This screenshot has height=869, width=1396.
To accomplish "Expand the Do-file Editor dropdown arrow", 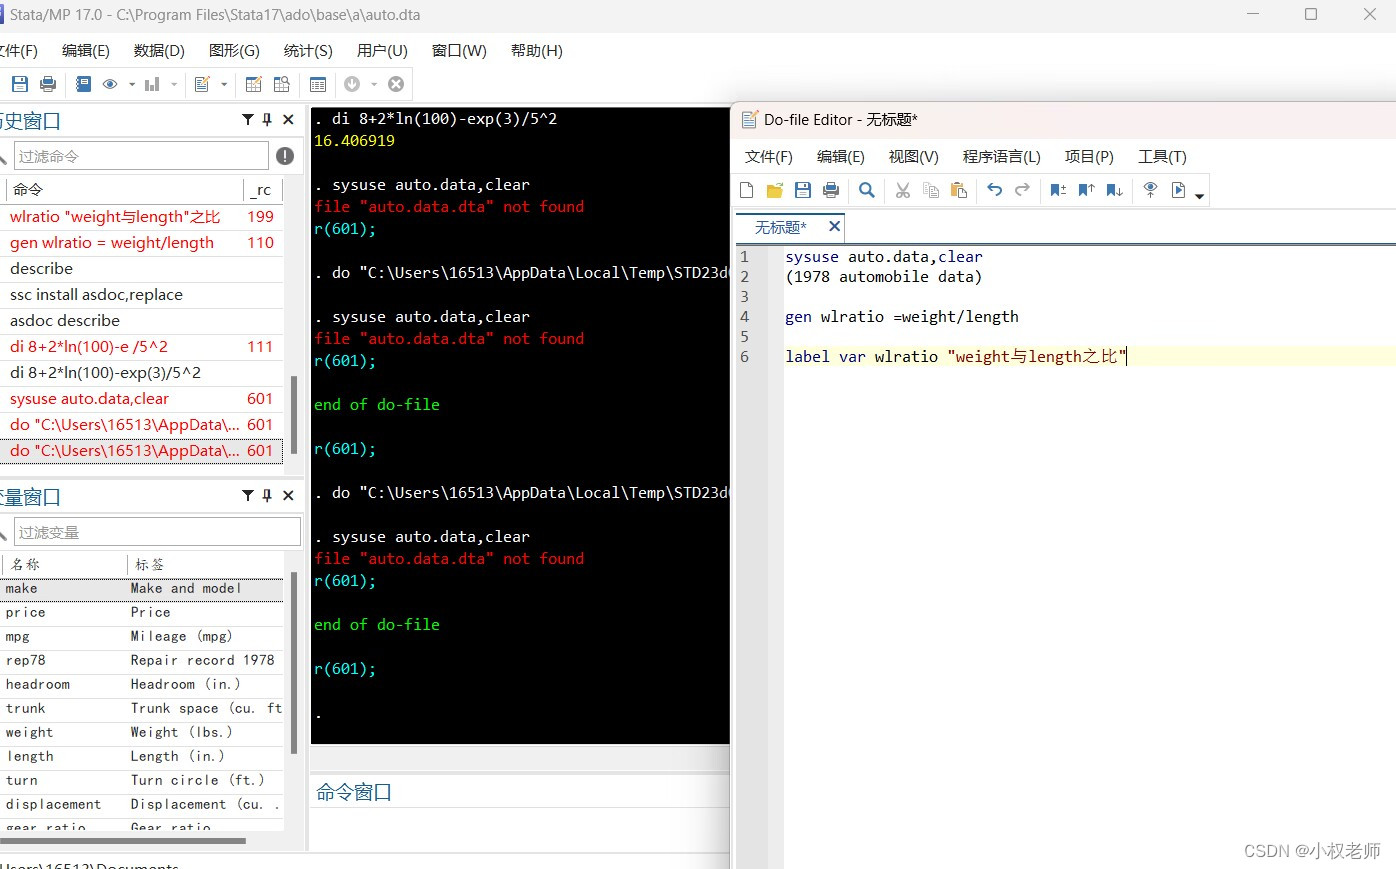I will click(x=224, y=84).
